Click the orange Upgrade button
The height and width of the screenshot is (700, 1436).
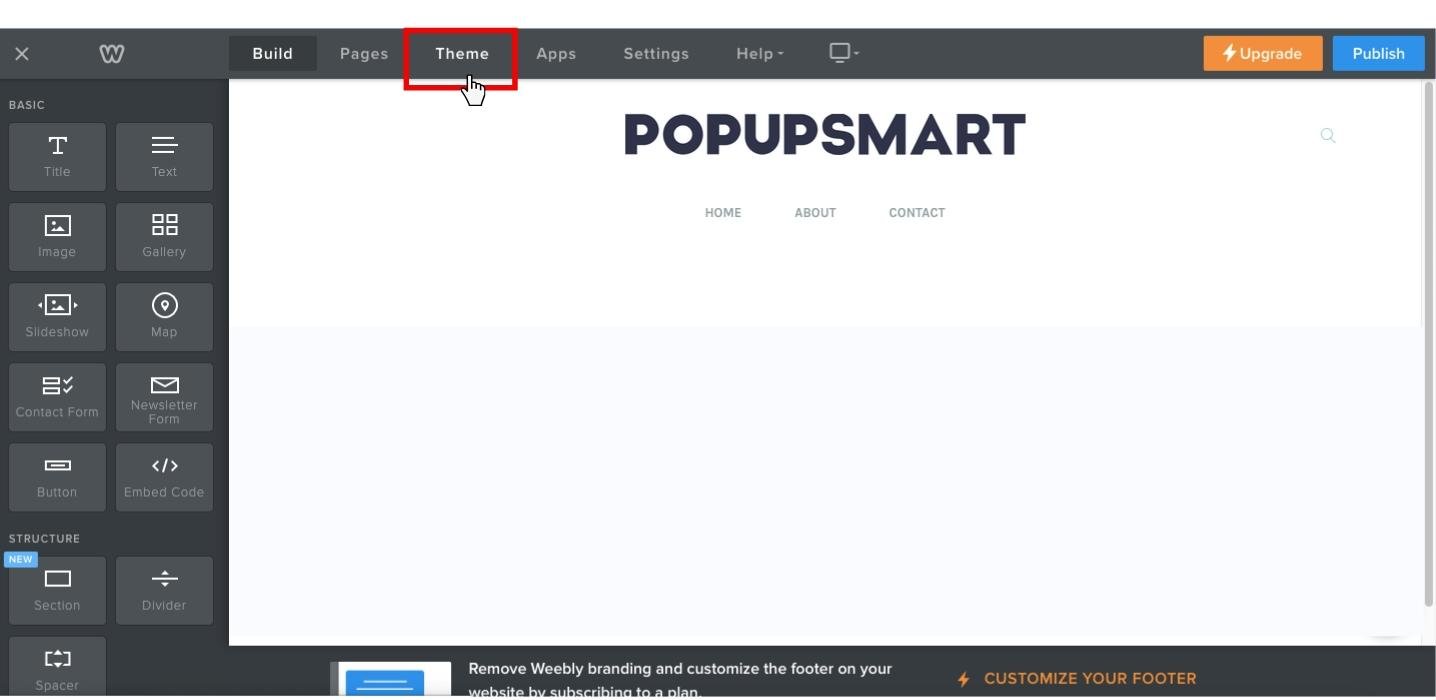pos(1263,54)
